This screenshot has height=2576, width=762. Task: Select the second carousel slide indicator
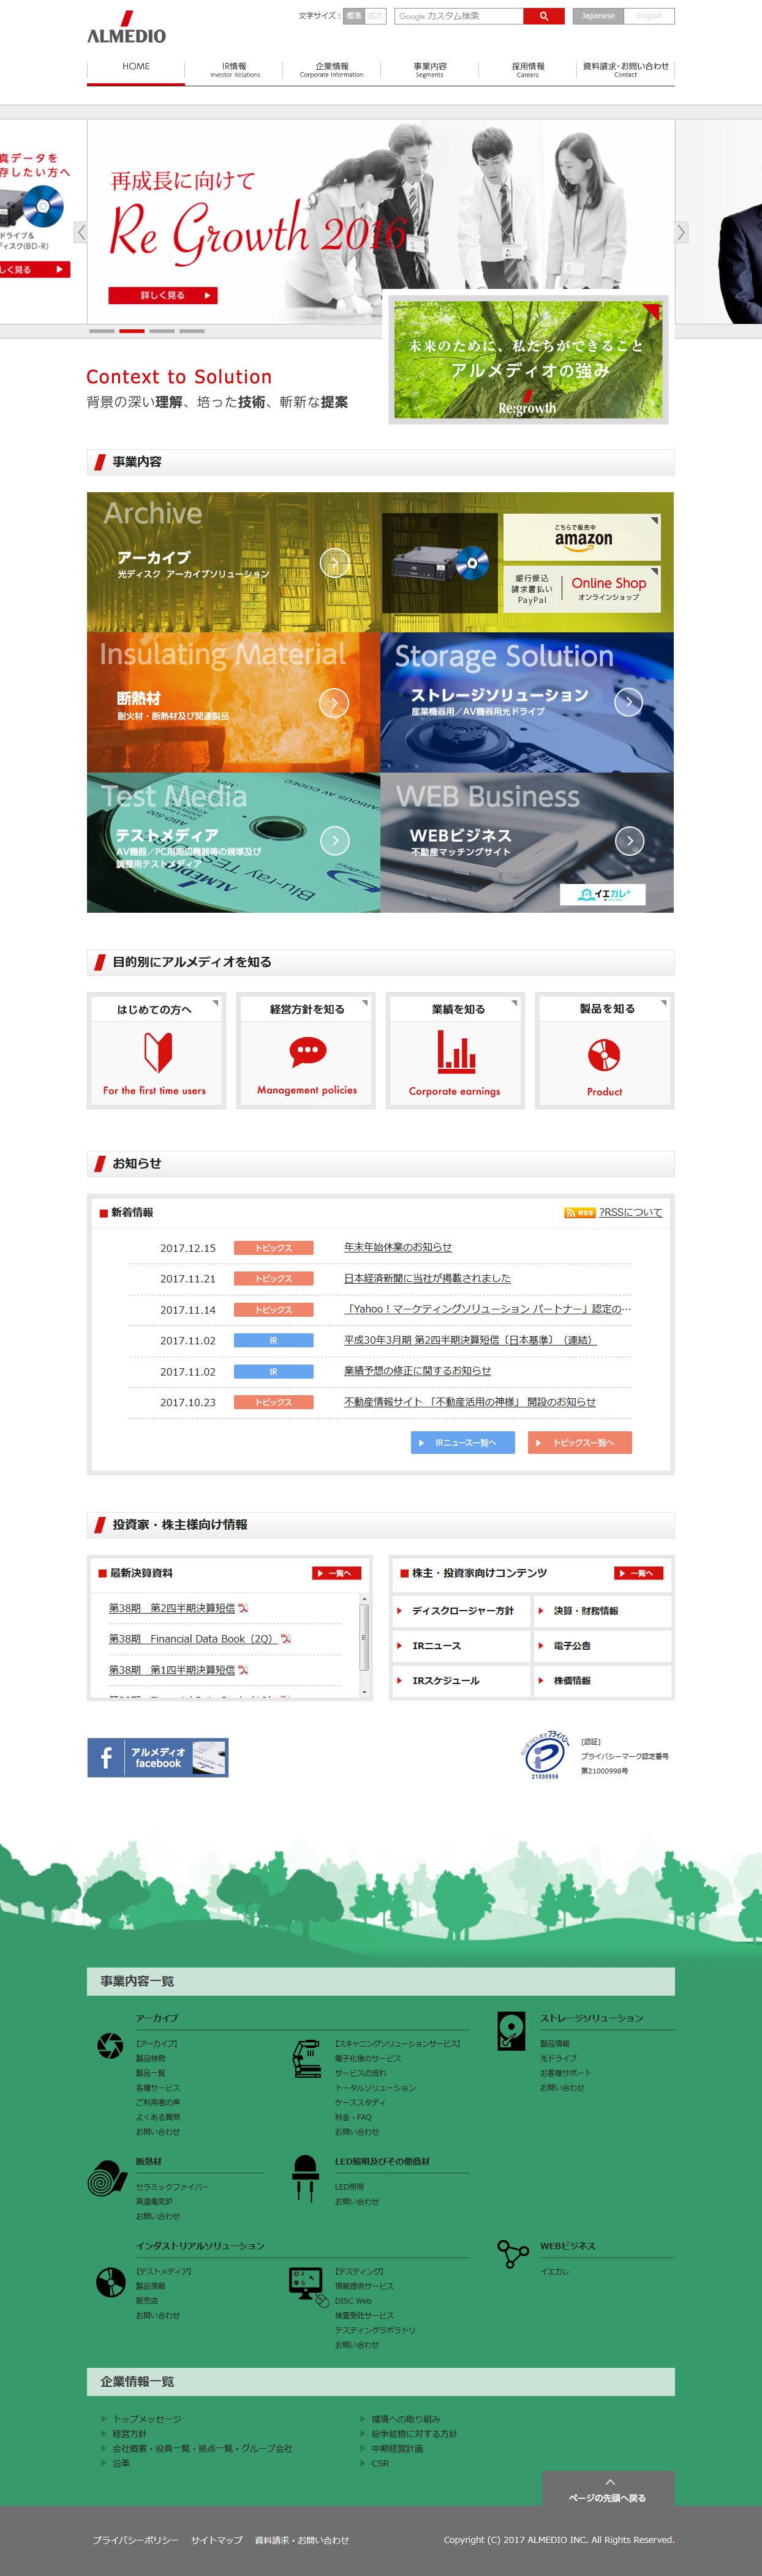[132, 331]
